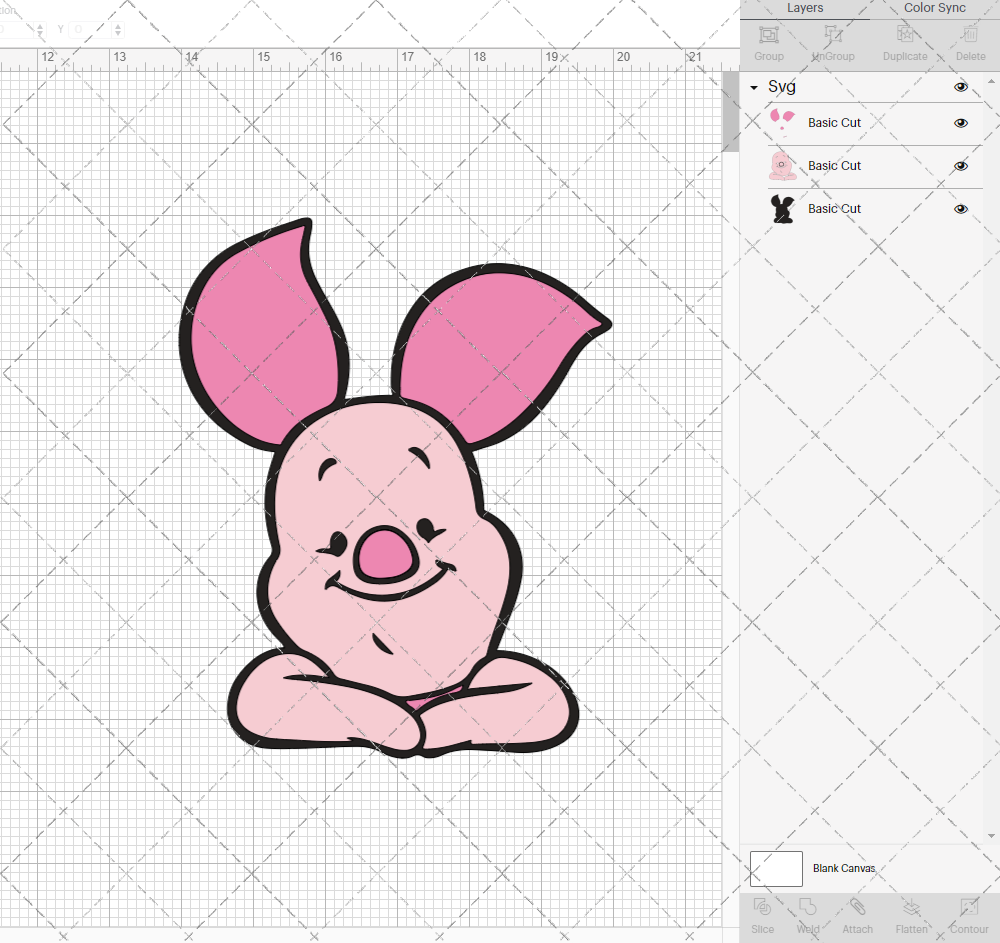Select the Flatten tool
The height and width of the screenshot is (943, 1000).
tap(911, 907)
